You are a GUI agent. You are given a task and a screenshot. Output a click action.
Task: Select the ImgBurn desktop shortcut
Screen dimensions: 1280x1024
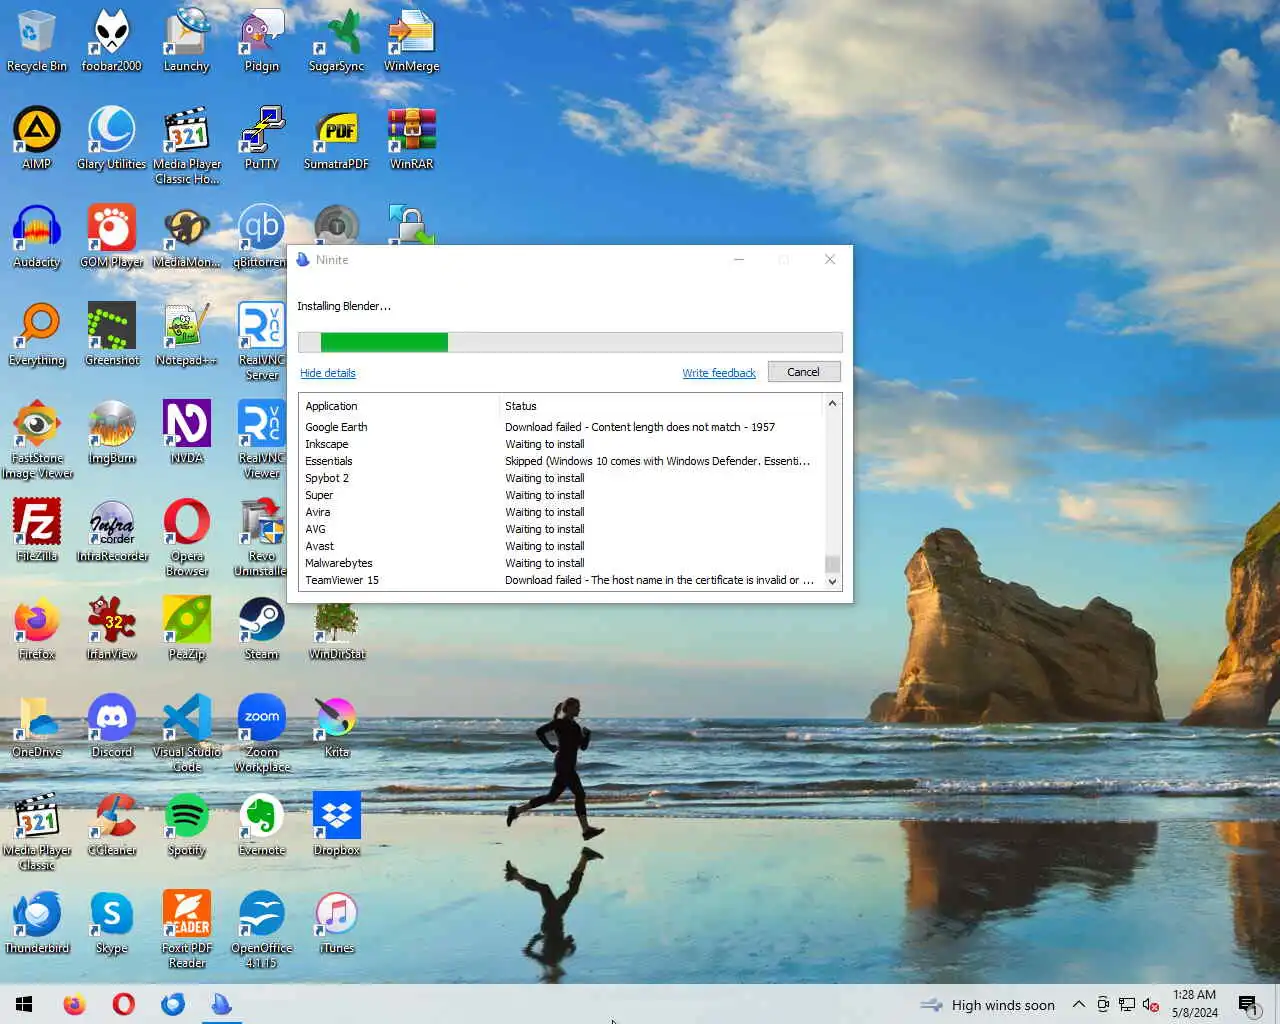coord(111,432)
